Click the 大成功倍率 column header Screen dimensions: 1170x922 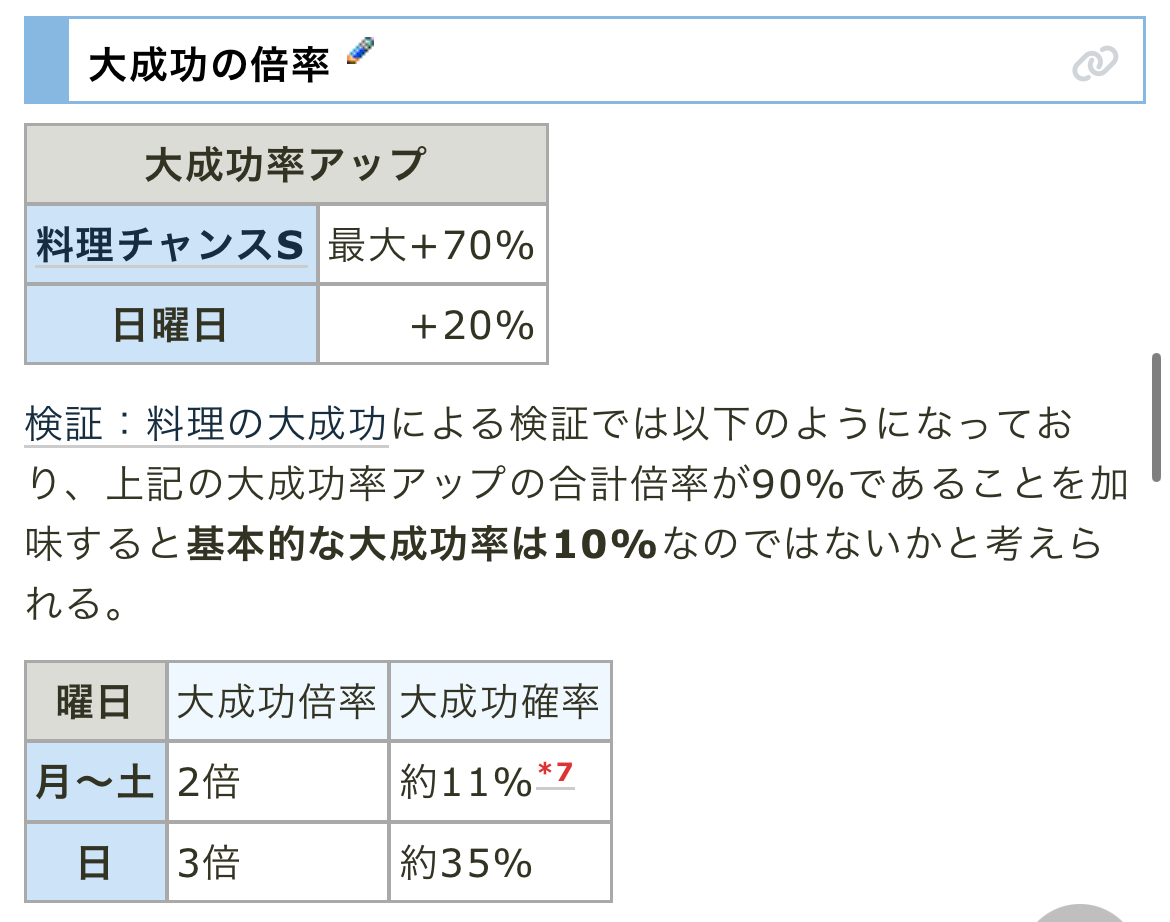(278, 701)
